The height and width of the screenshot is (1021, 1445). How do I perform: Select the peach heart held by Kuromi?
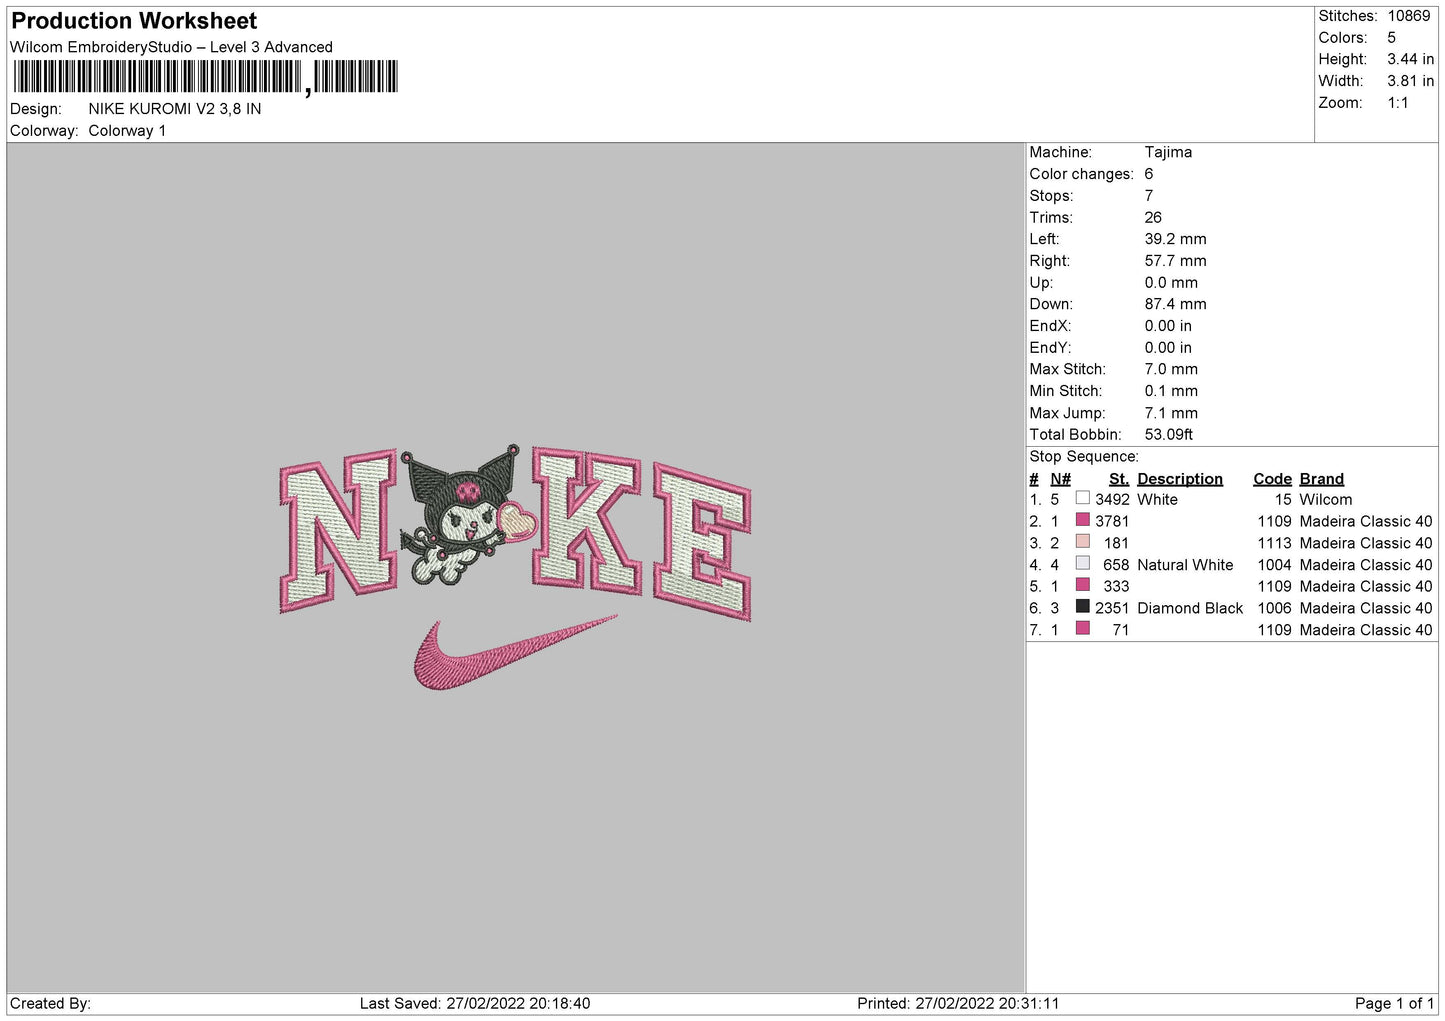coord(516,522)
